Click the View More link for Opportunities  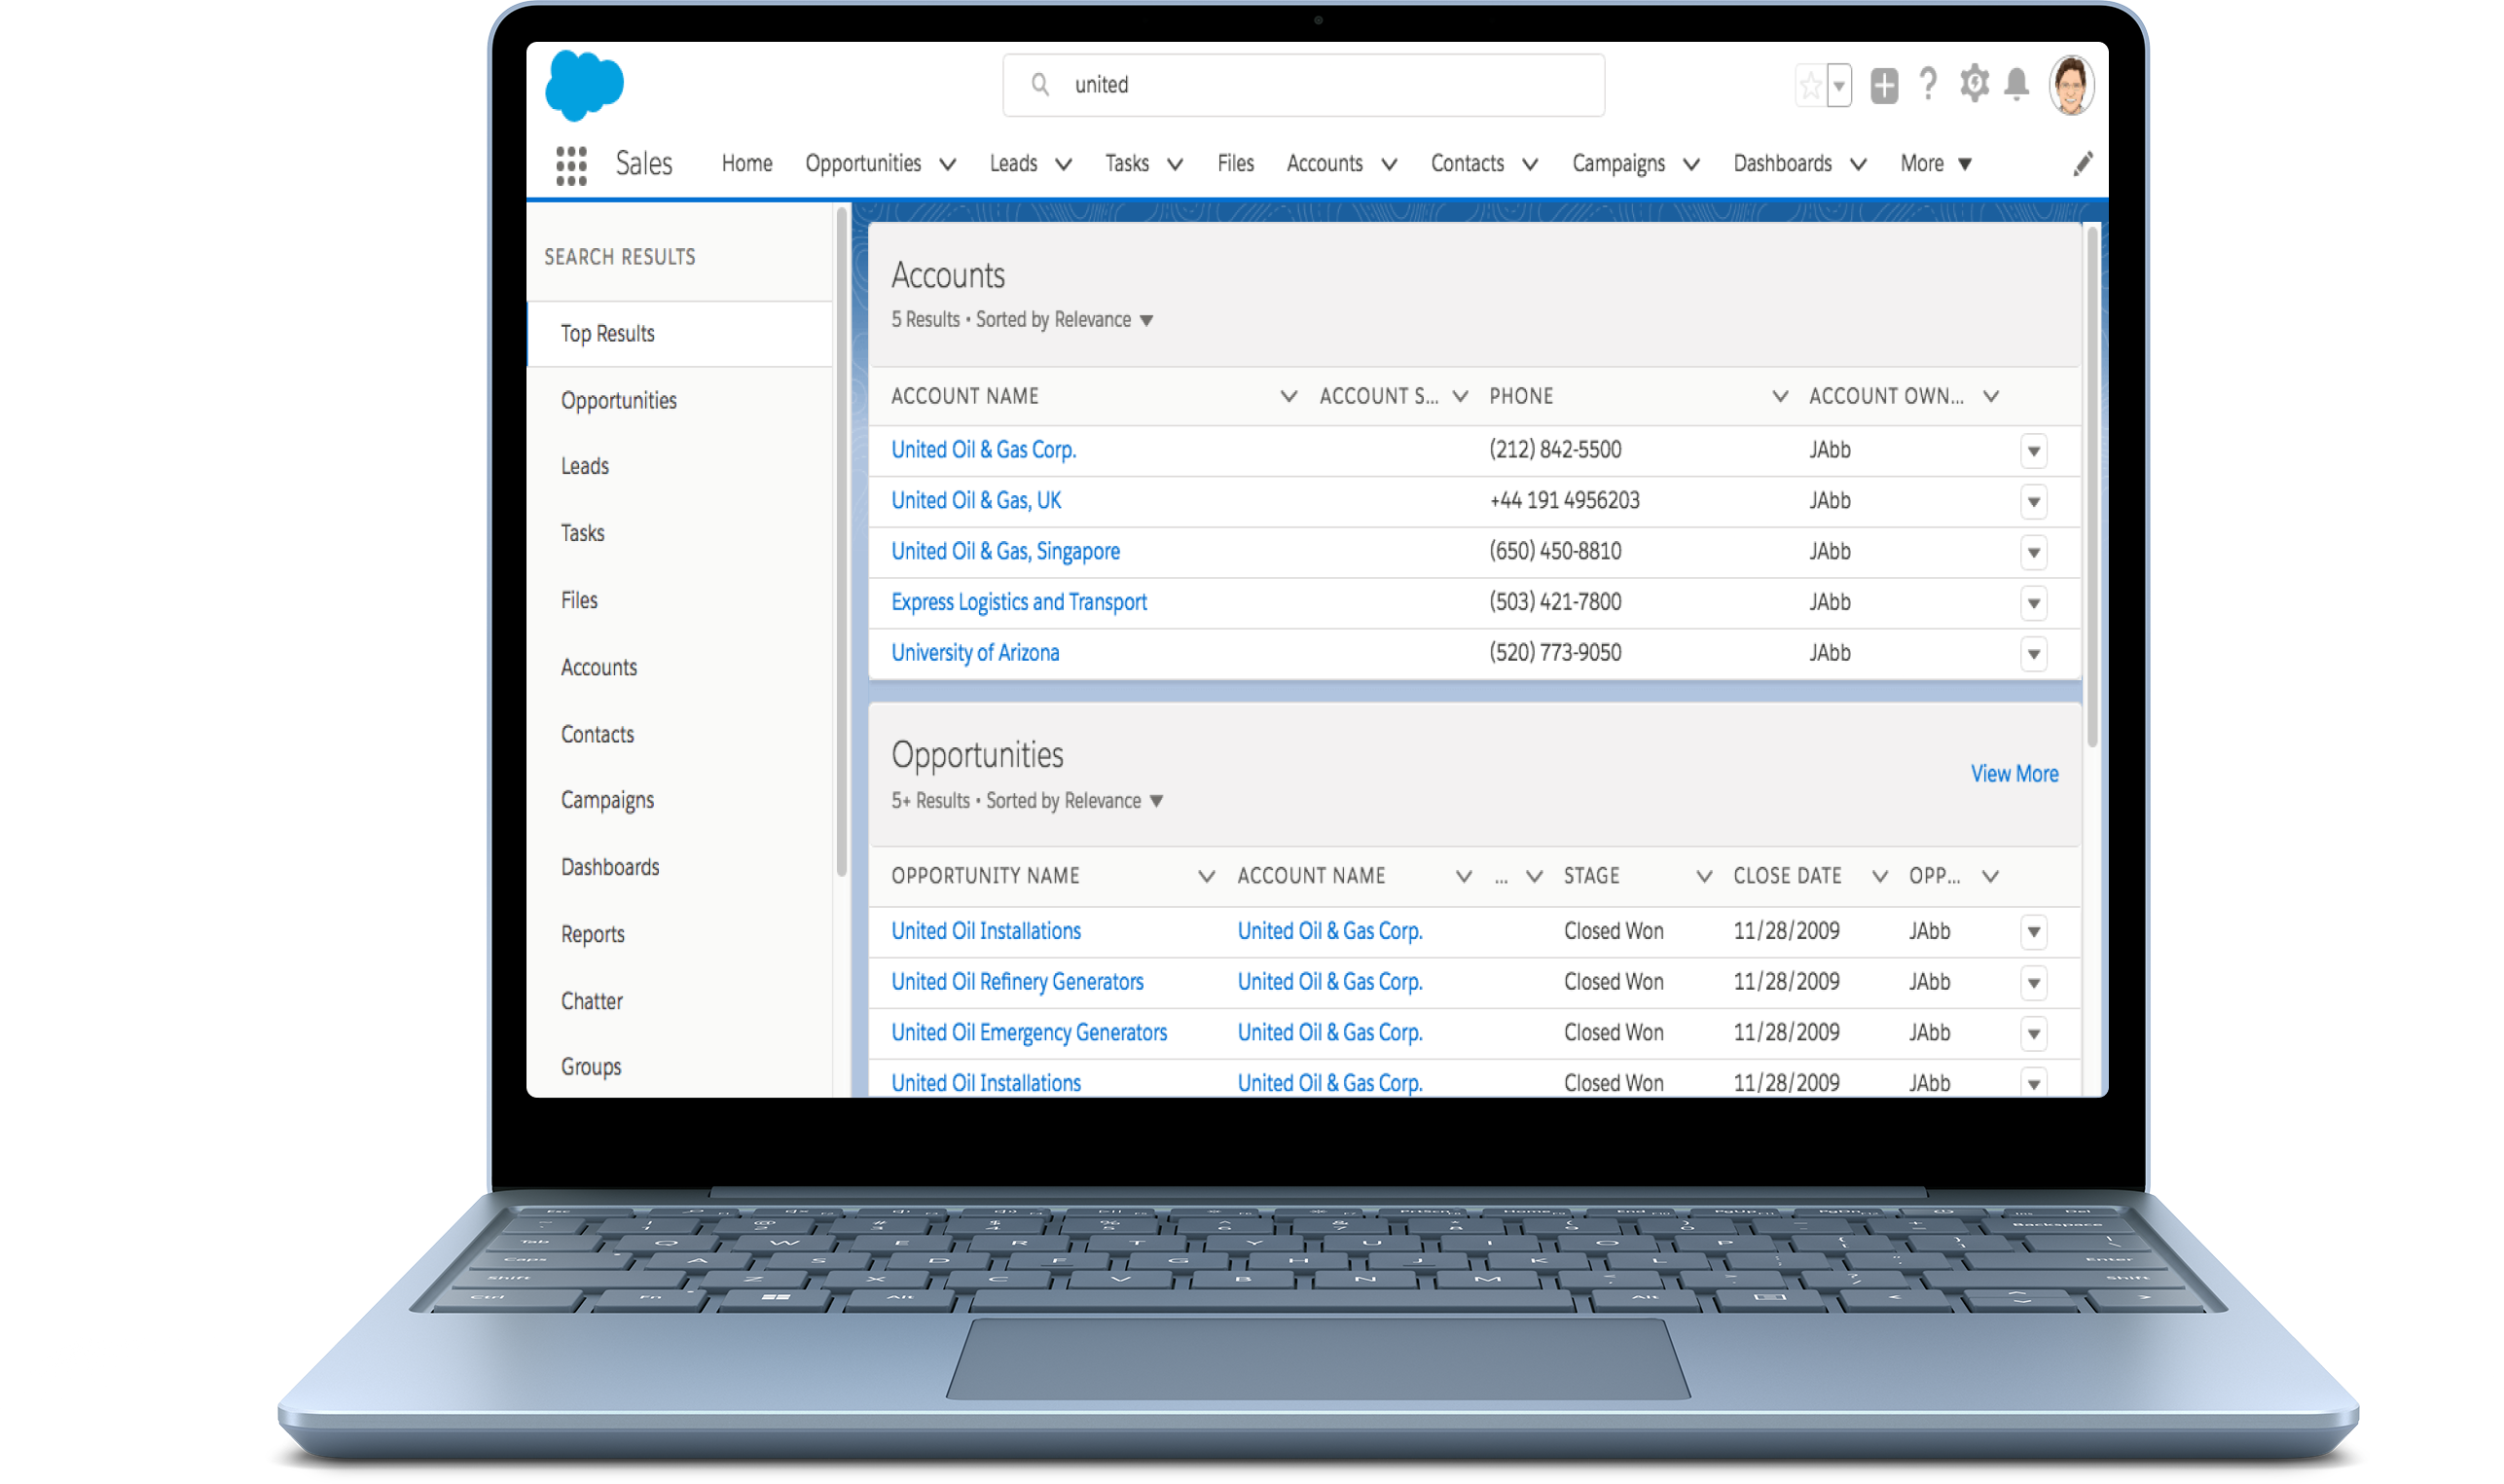tap(2014, 774)
